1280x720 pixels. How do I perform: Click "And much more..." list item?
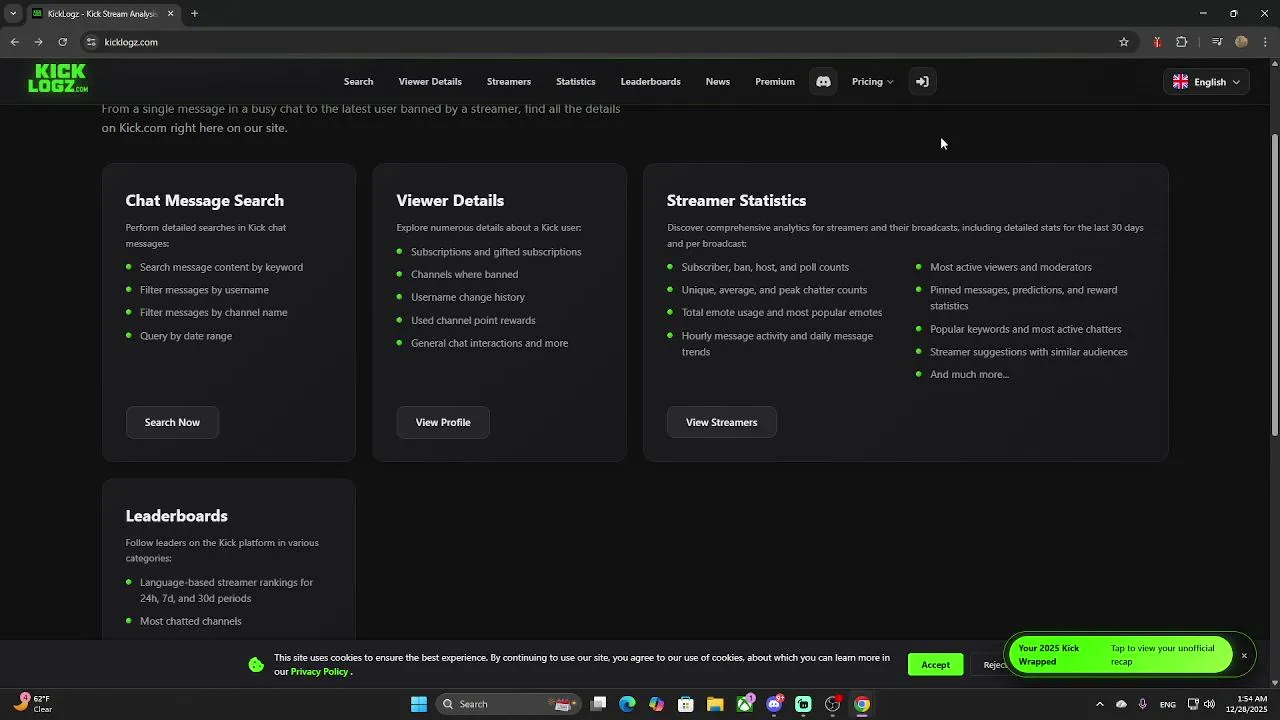(x=969, y=375)
